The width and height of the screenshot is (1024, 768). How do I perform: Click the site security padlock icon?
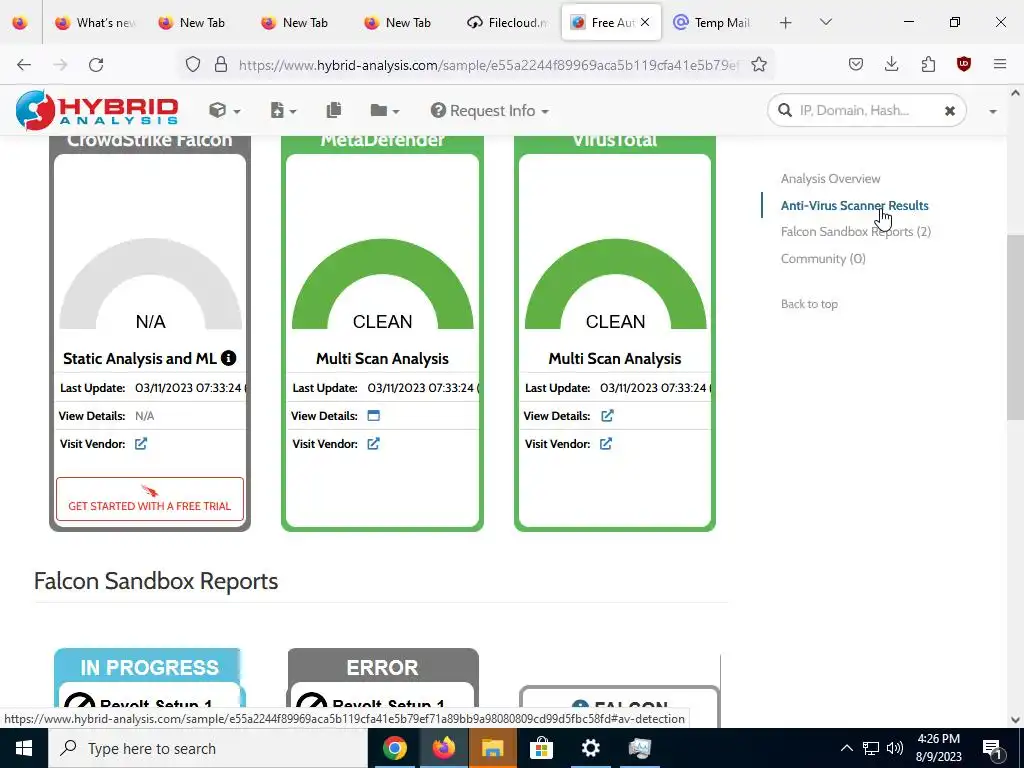tap(221, 65)
